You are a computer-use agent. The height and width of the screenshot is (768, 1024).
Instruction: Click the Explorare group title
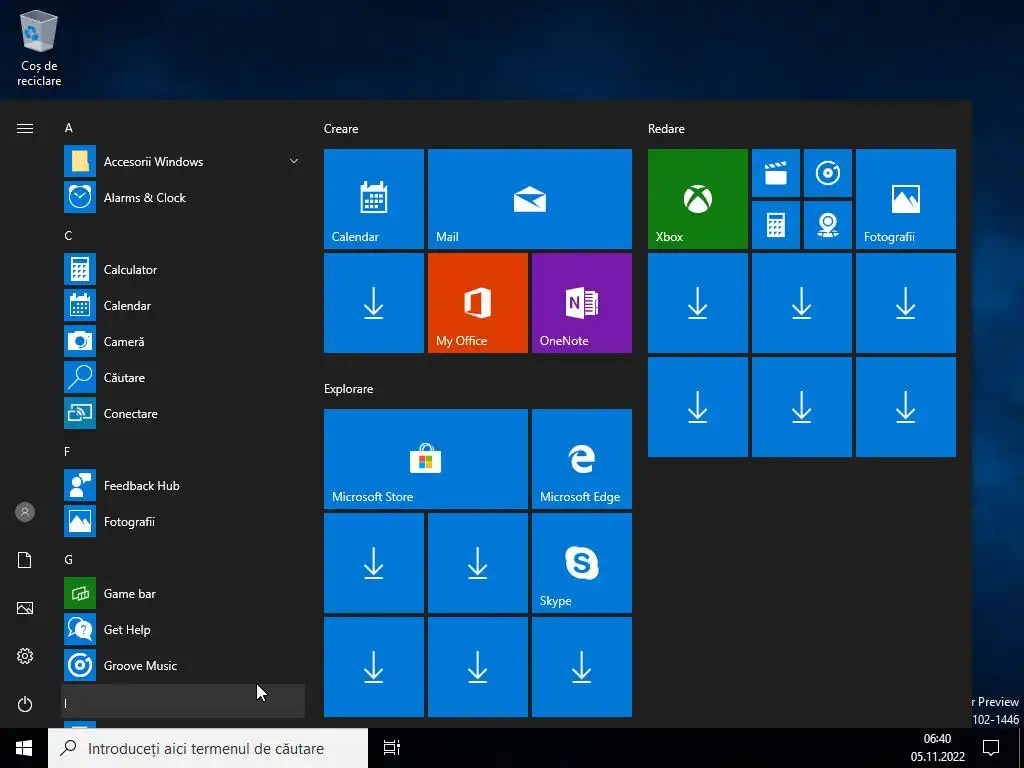pos(349,389)
